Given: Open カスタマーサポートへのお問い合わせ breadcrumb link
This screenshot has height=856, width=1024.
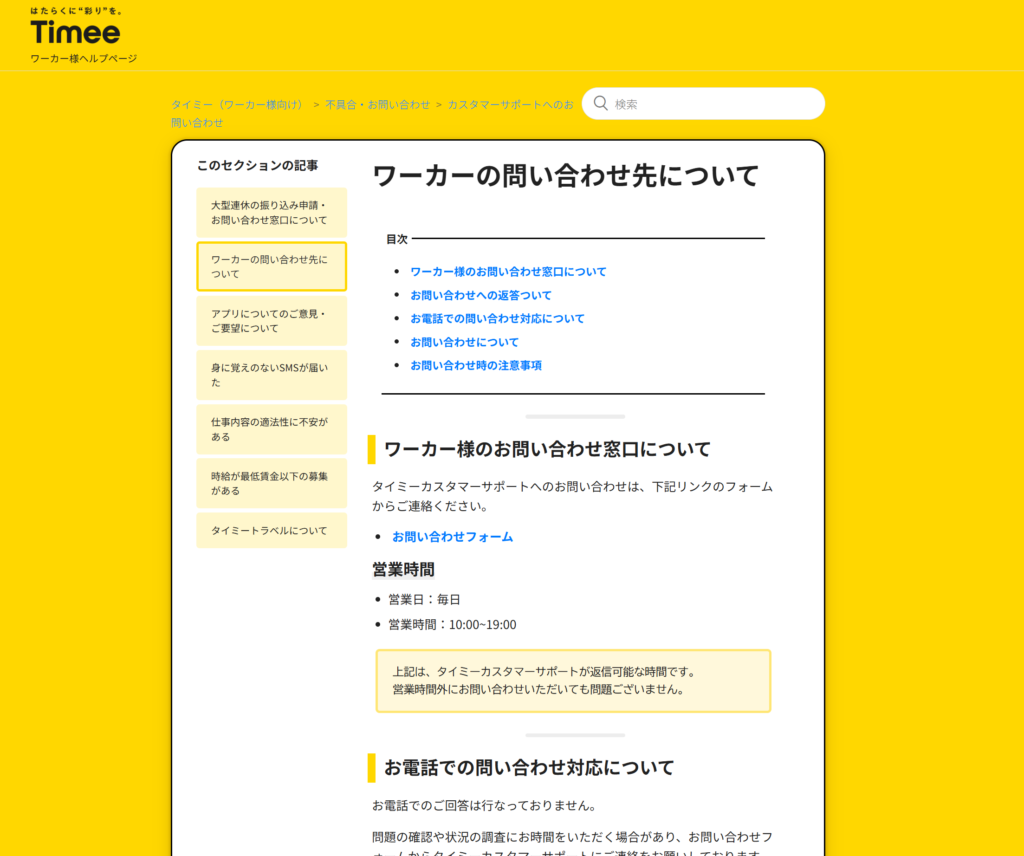Looking at the screenshot, I should point(510,104).
